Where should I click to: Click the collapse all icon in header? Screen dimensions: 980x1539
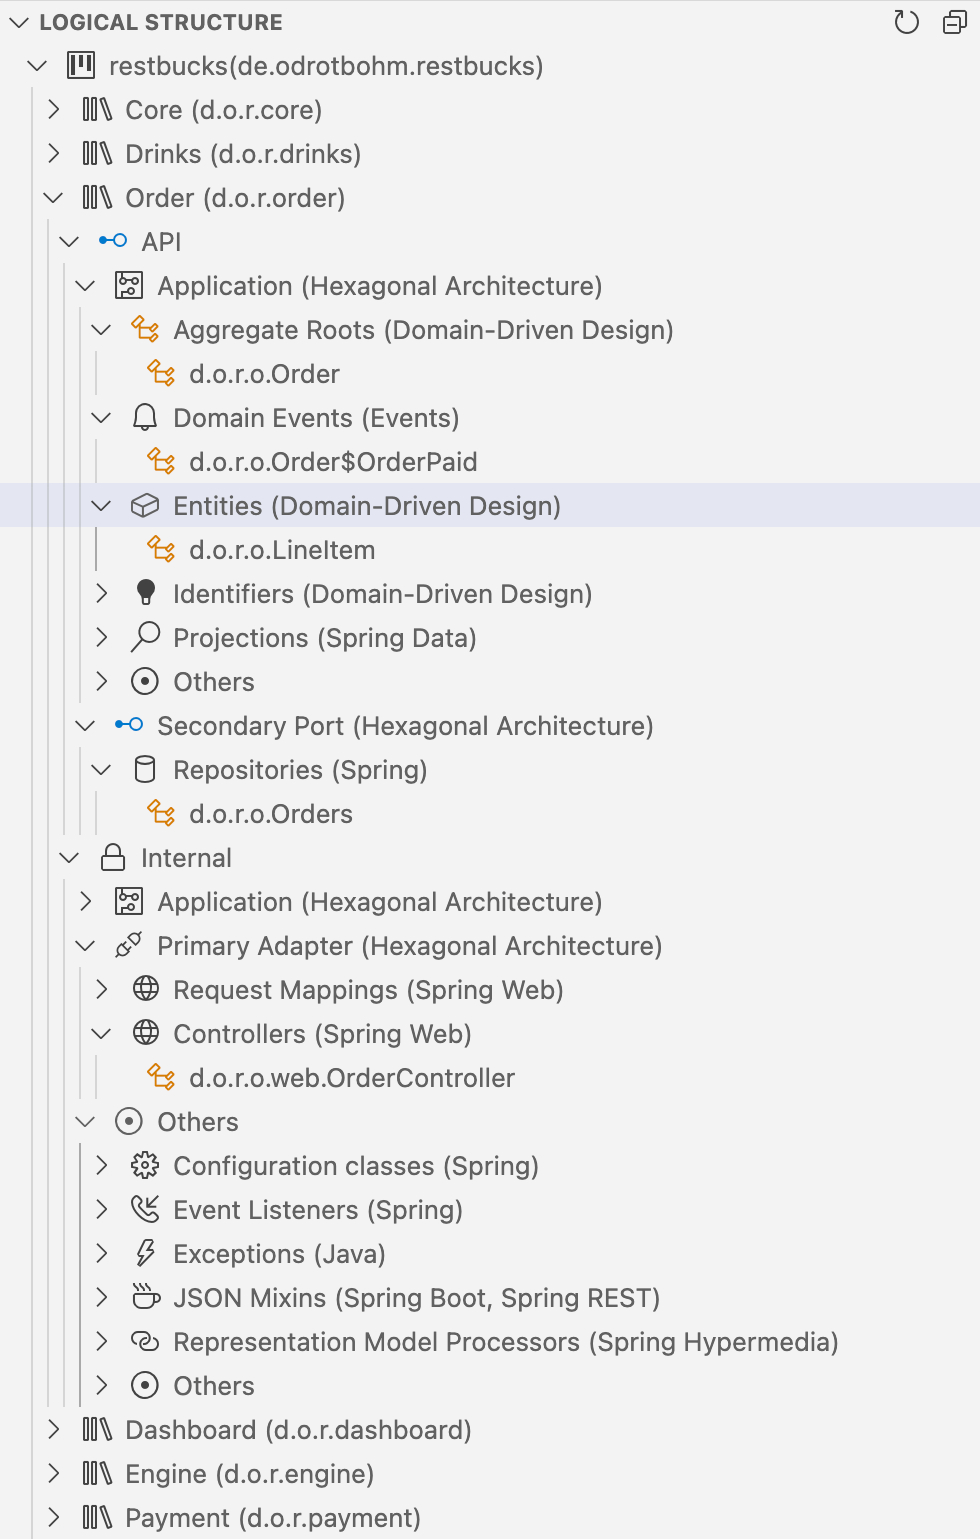point(955,22)
